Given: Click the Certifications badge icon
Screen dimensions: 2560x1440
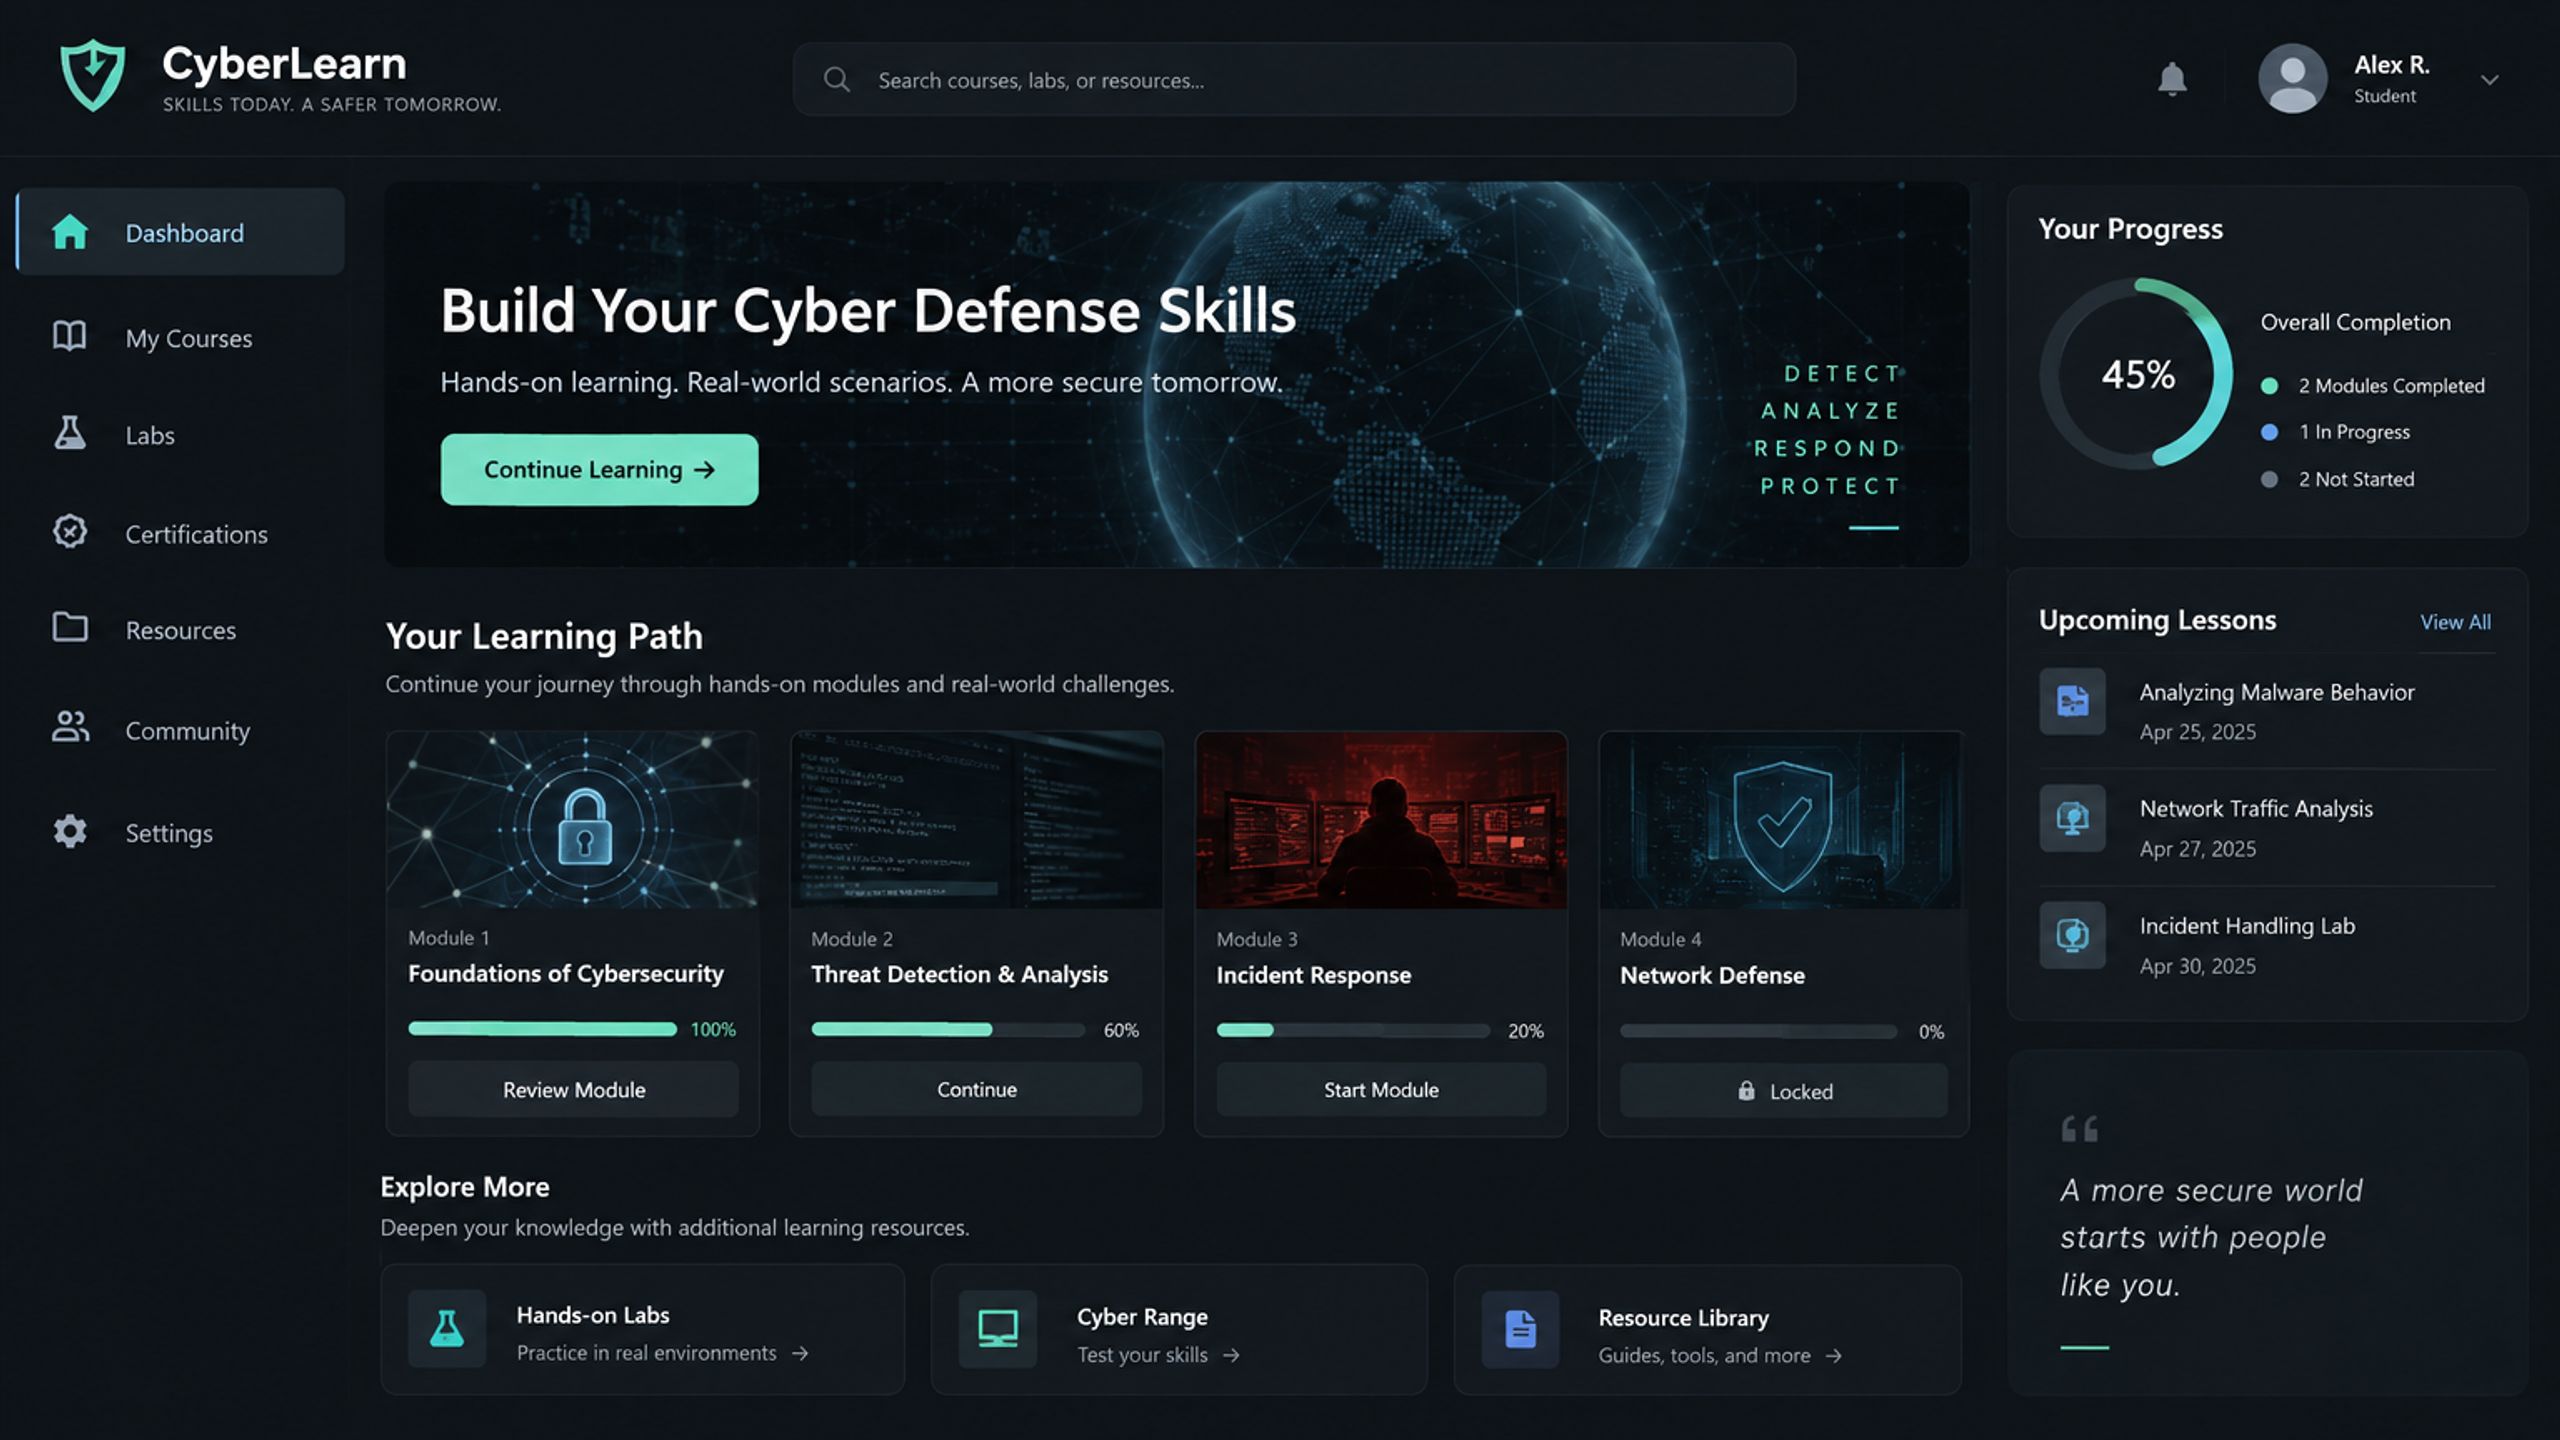Looking at the screenshot, I should tap(69, 532).
